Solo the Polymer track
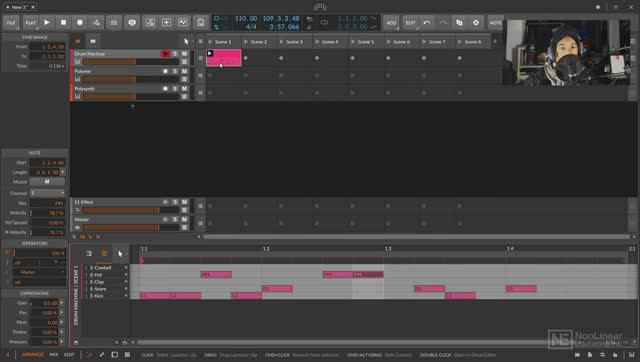640x362 pixels. coord(175,71)
